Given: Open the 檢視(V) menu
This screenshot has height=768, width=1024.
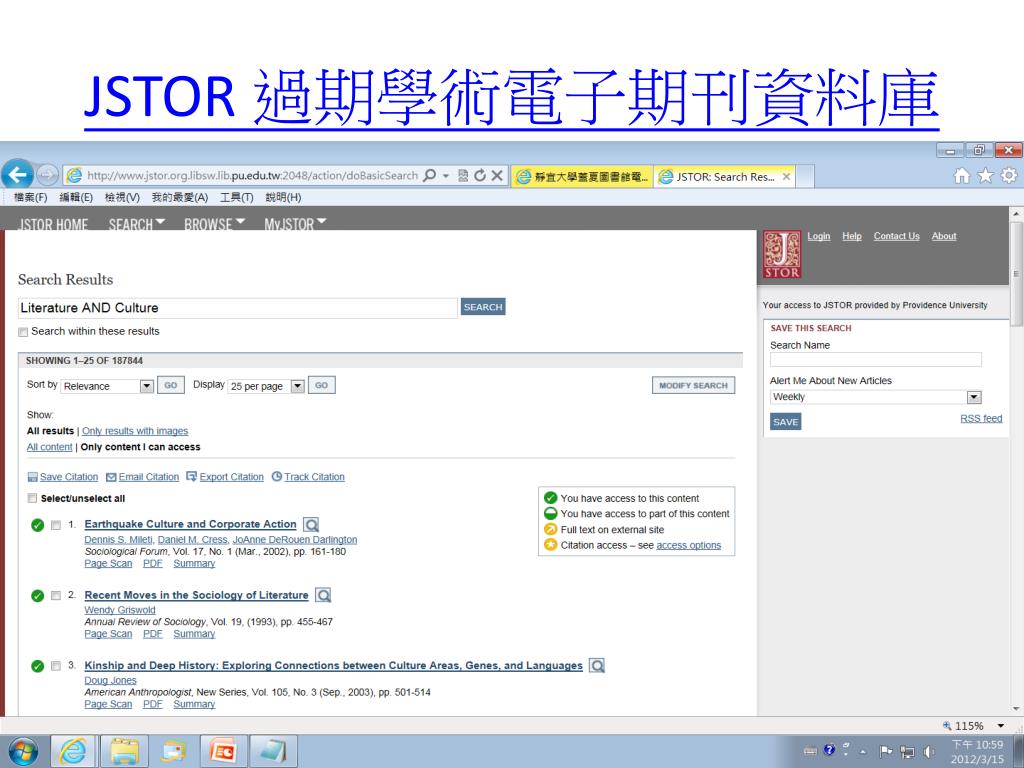Looking at the screenshot, I should [122, 197].
